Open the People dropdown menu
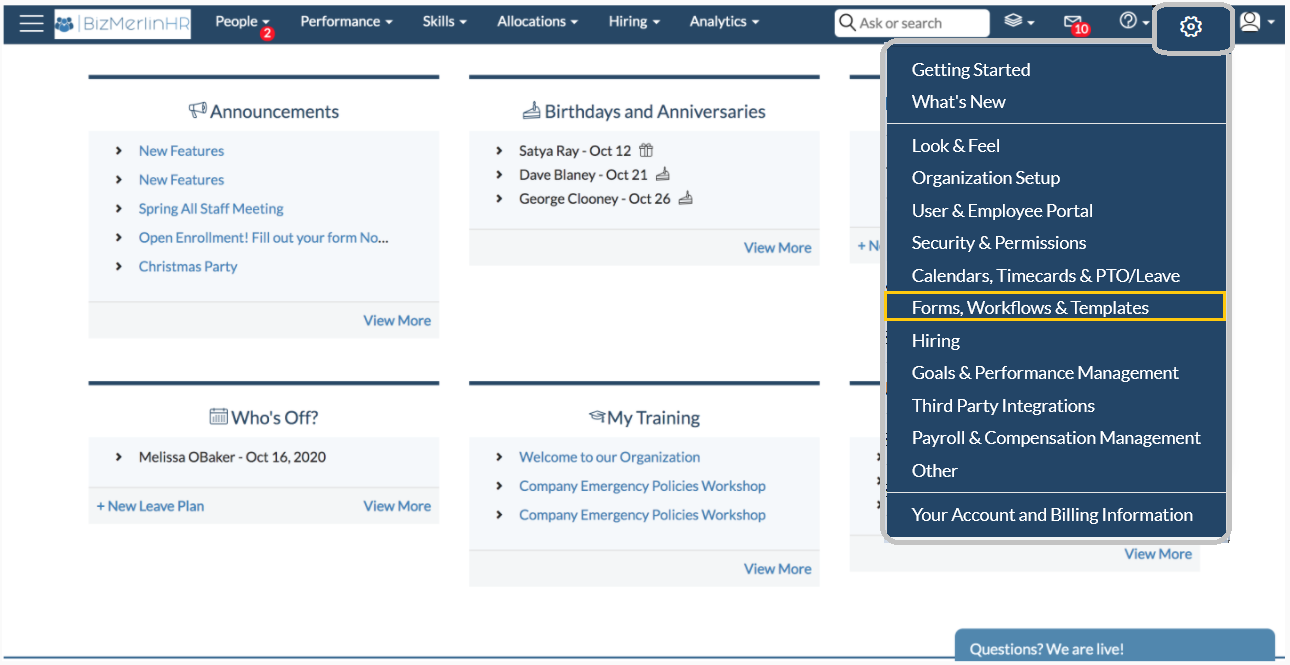The width and height of the screenshot is (1290, 665). [x=243, y=21]
